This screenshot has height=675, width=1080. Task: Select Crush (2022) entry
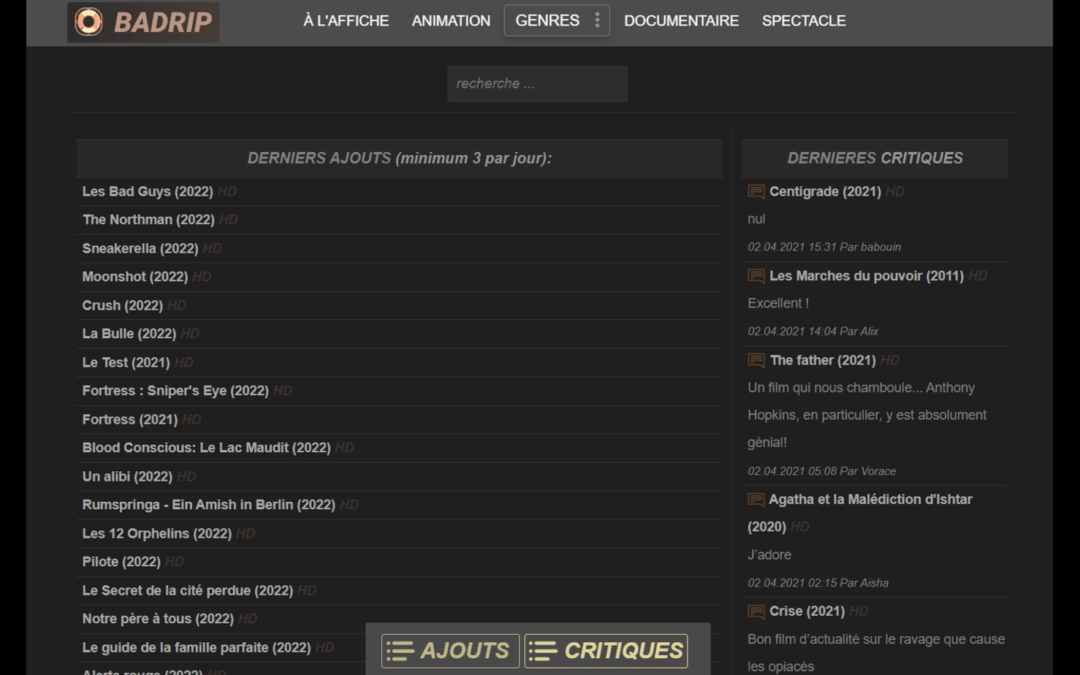pyautogui.click(x=123, y=305)
